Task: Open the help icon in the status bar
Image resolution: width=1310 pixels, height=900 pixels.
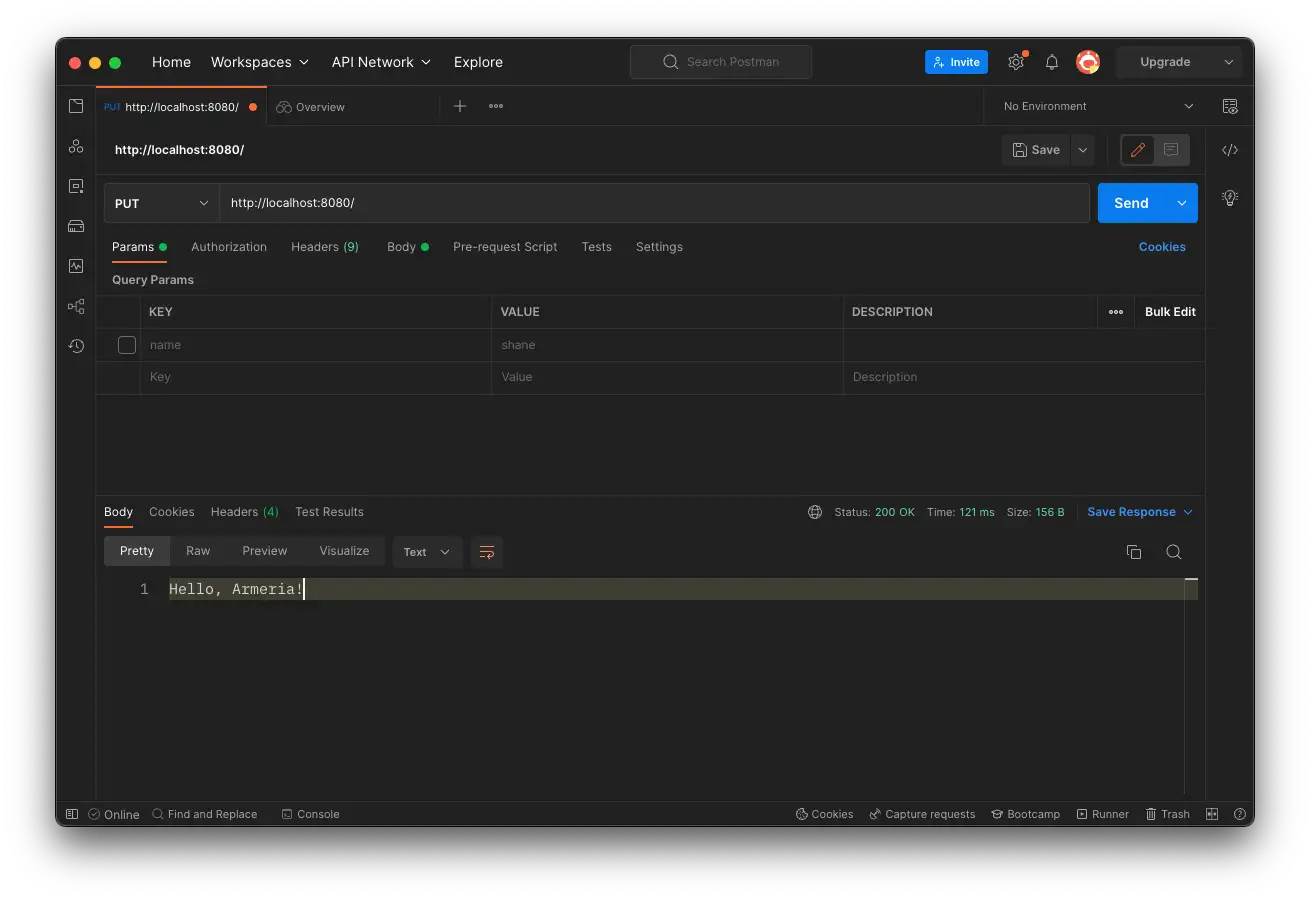Action: (x=1240, y=814)
